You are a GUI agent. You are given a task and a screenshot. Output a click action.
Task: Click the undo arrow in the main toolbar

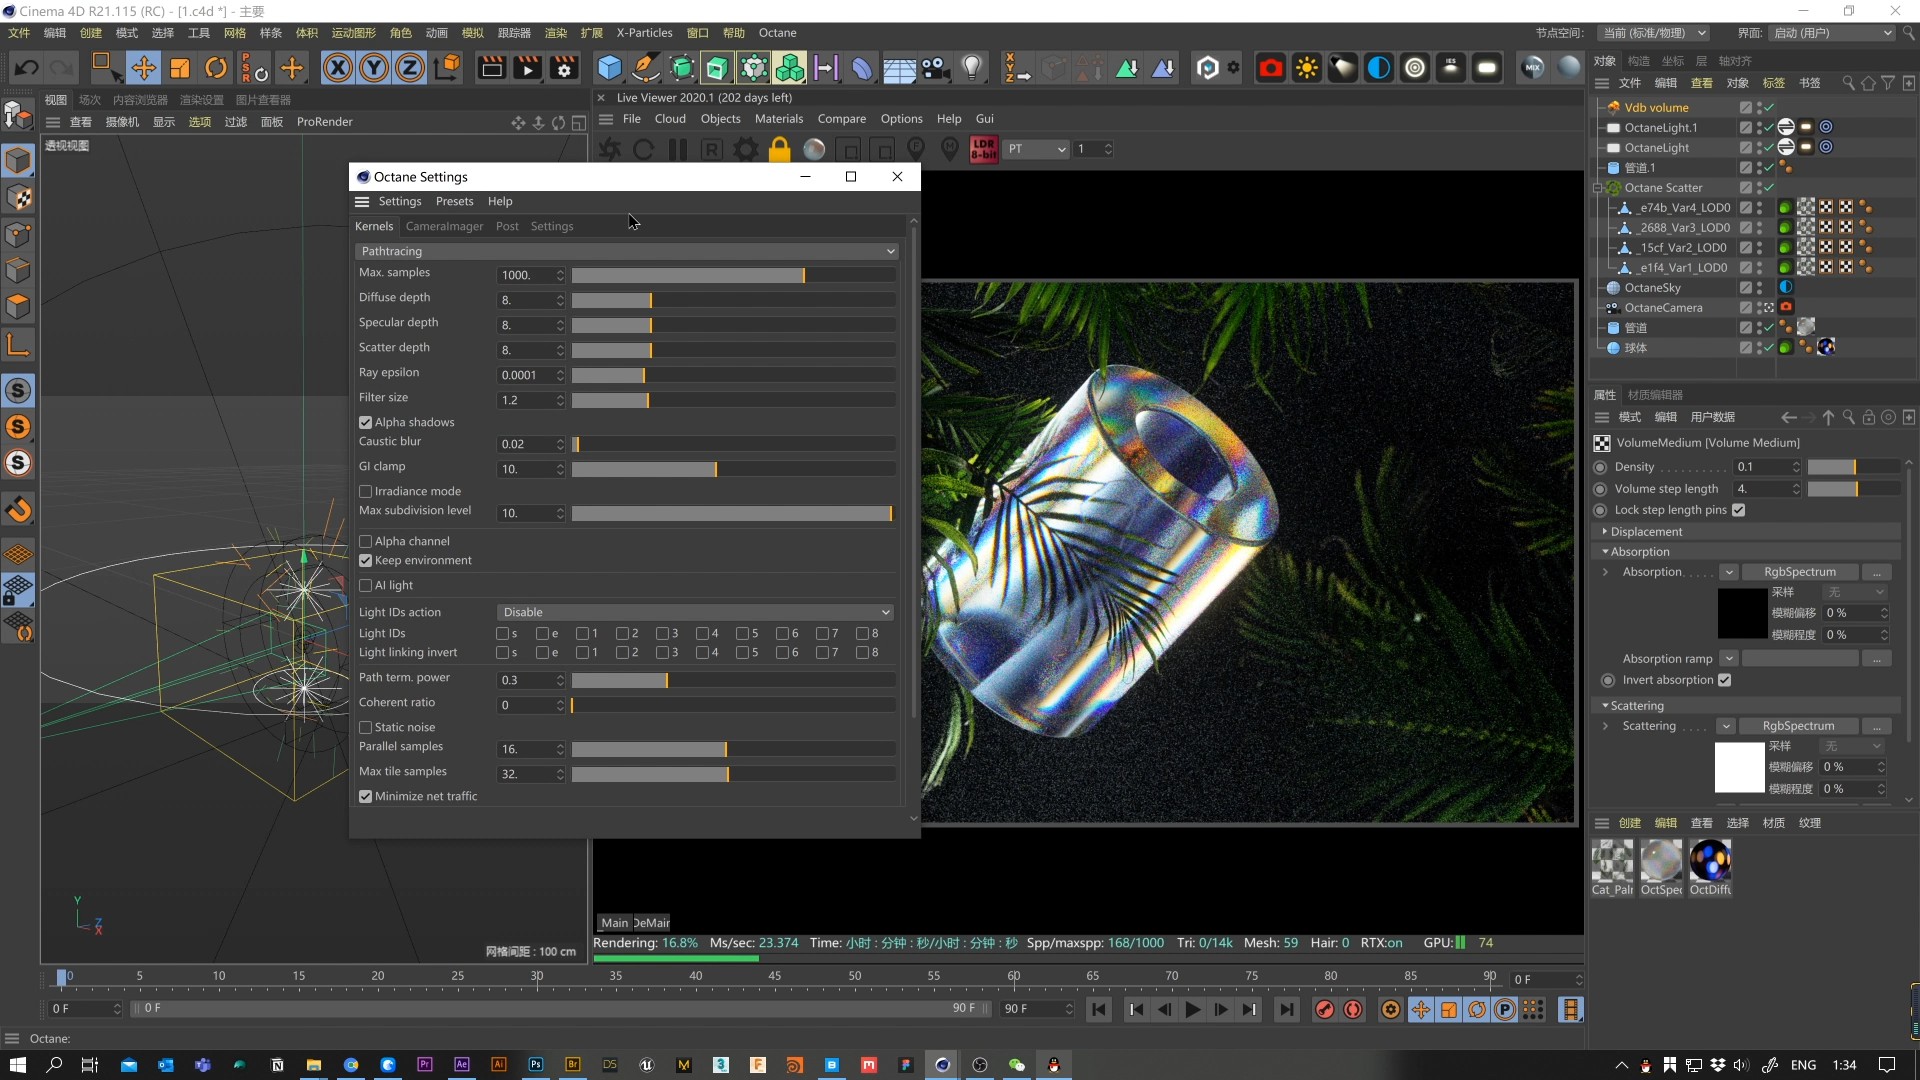pyautogui.click(x=27, y=68)
